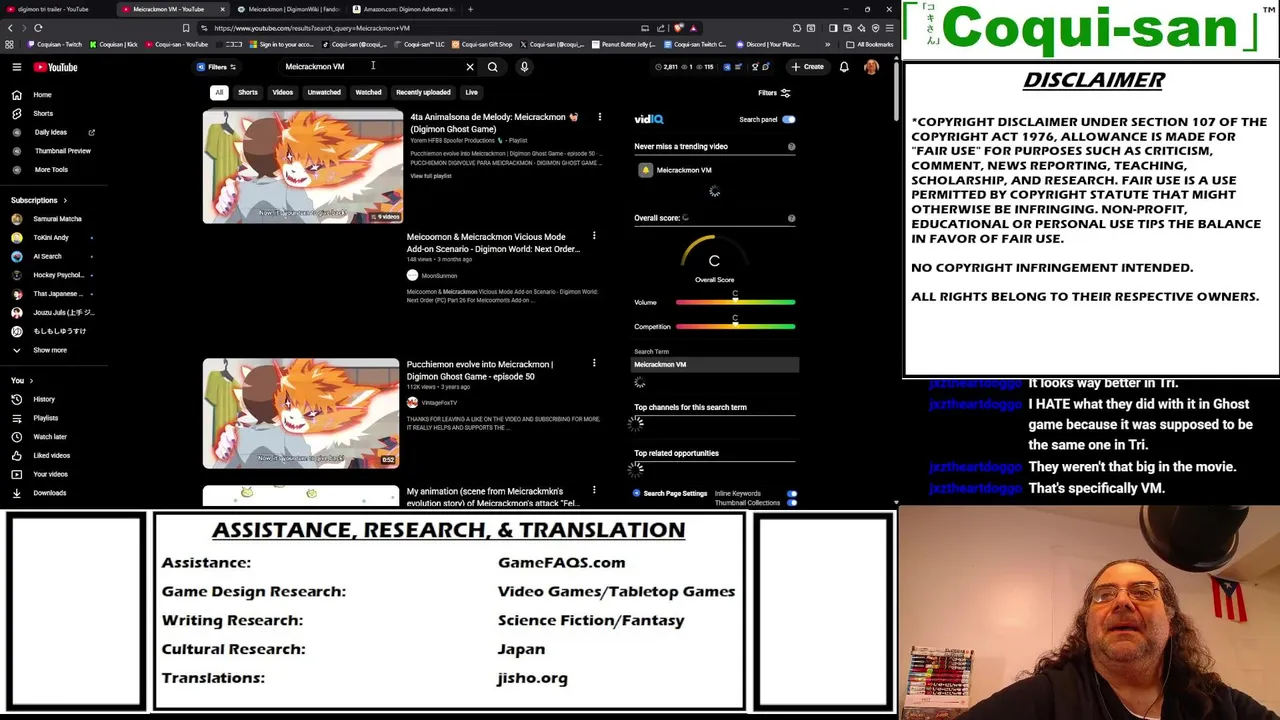1280x720 pixels.
Task: Open the notifications bell in the YouTube header
Action: (844, 67)
